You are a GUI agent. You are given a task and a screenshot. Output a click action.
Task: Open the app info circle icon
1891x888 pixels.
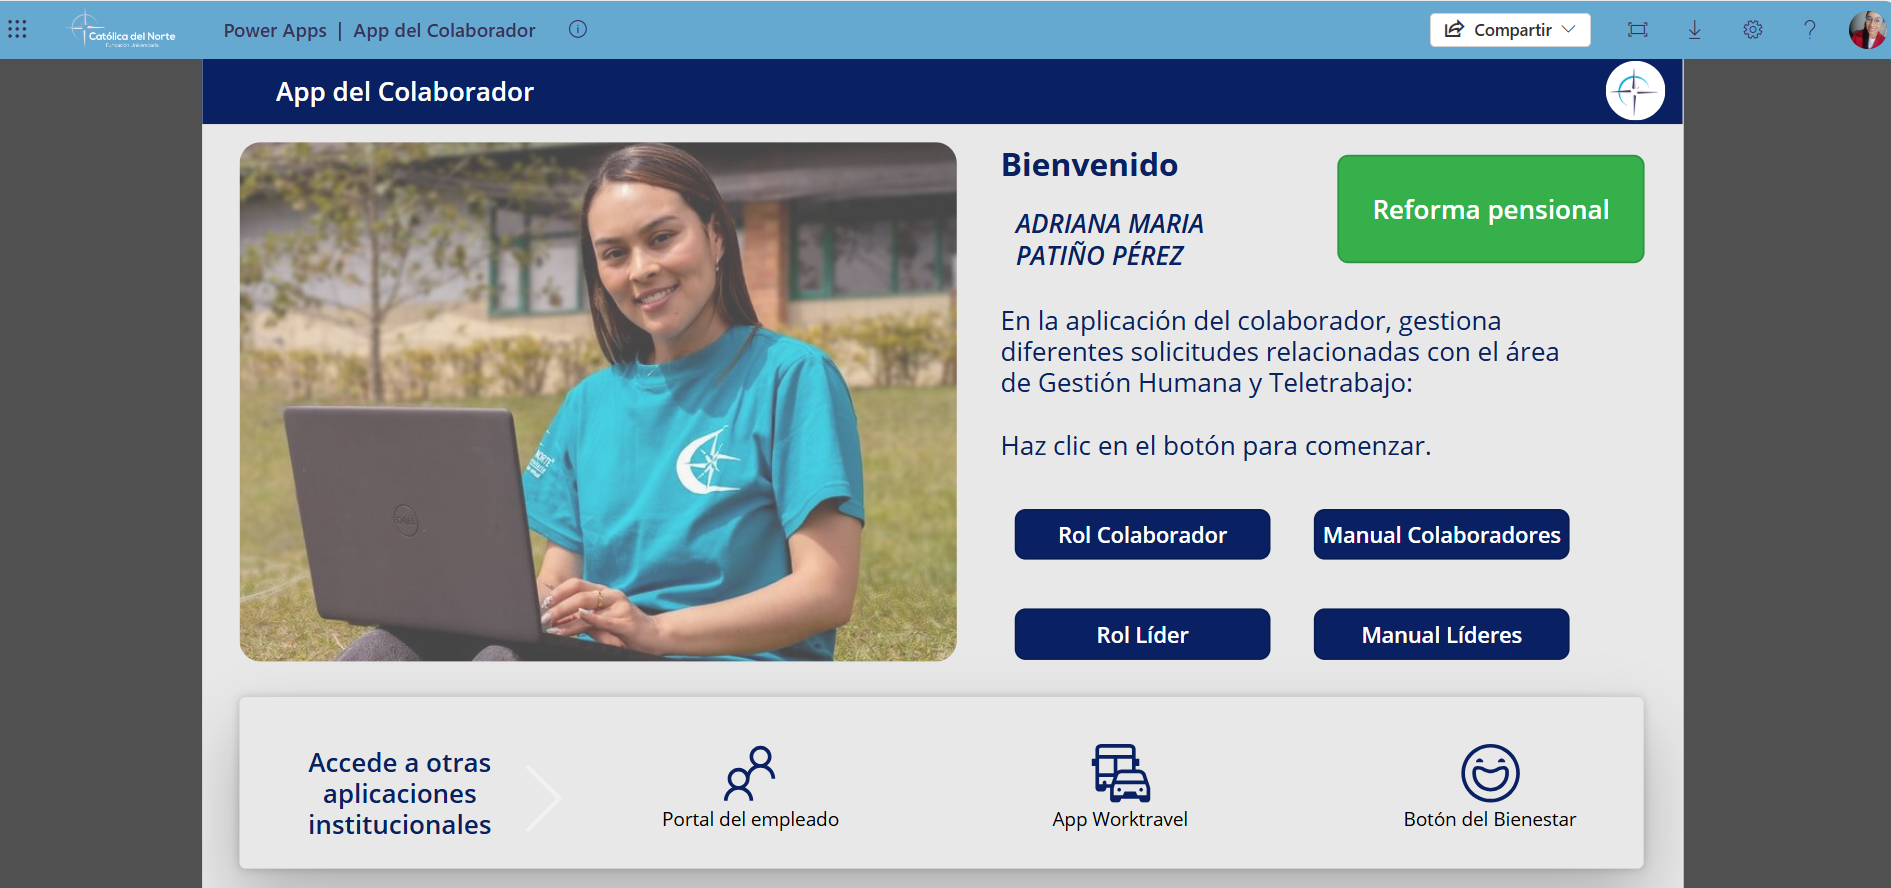[x=578, y=29]
